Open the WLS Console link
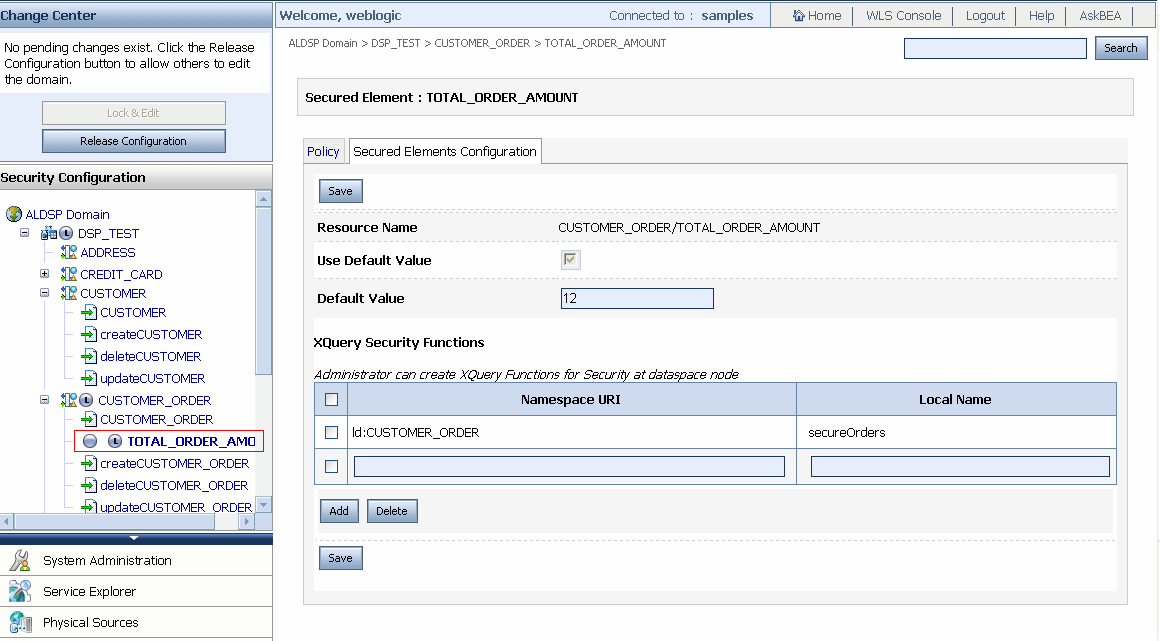 pos(903,16)
